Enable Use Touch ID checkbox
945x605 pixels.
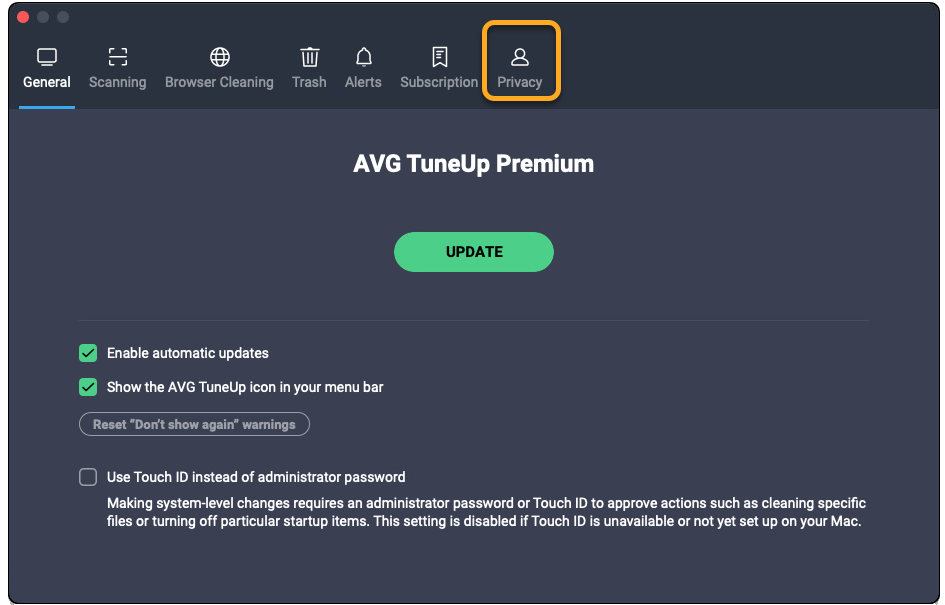pos(88,477)
